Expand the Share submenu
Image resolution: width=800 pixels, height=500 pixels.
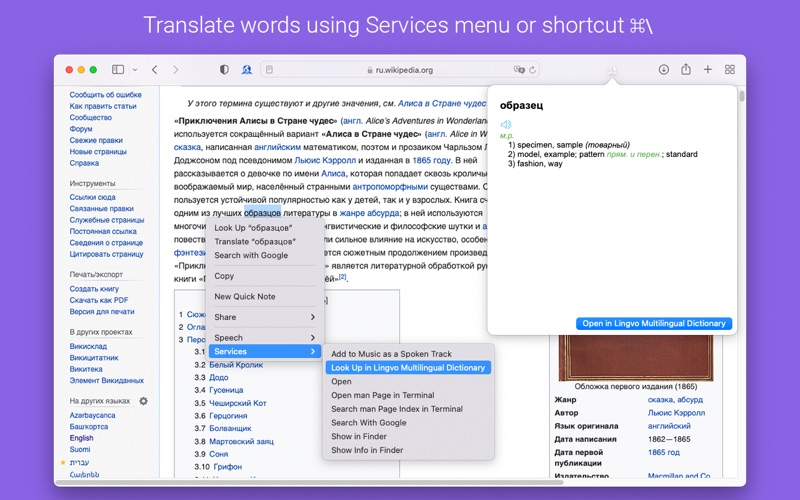[x=265, y=317]
